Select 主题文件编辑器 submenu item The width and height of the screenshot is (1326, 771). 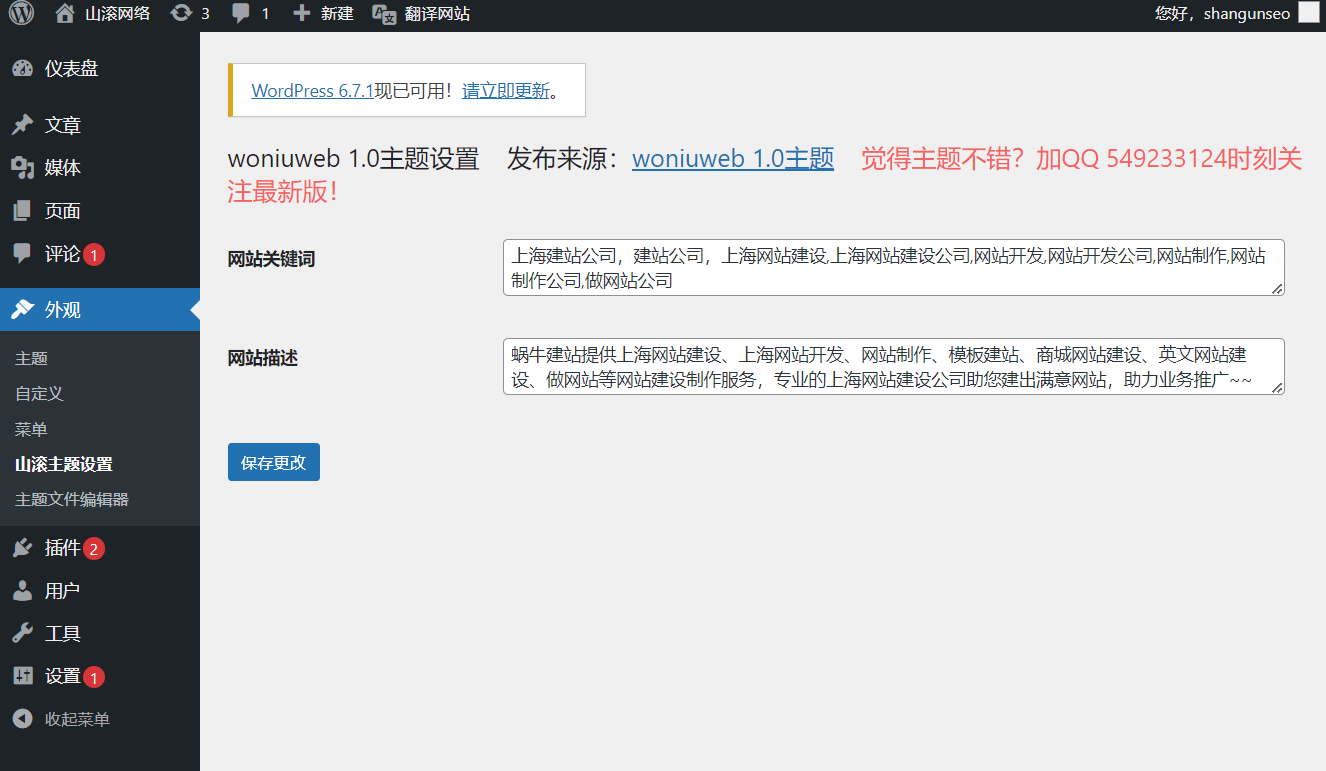pyautogui.click(x=72, y=499)
